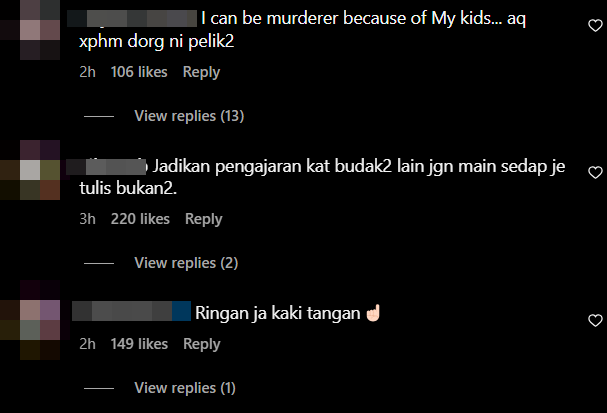Open username of the murderer comment author
The image size is (607, 413).
coord(132,19)
